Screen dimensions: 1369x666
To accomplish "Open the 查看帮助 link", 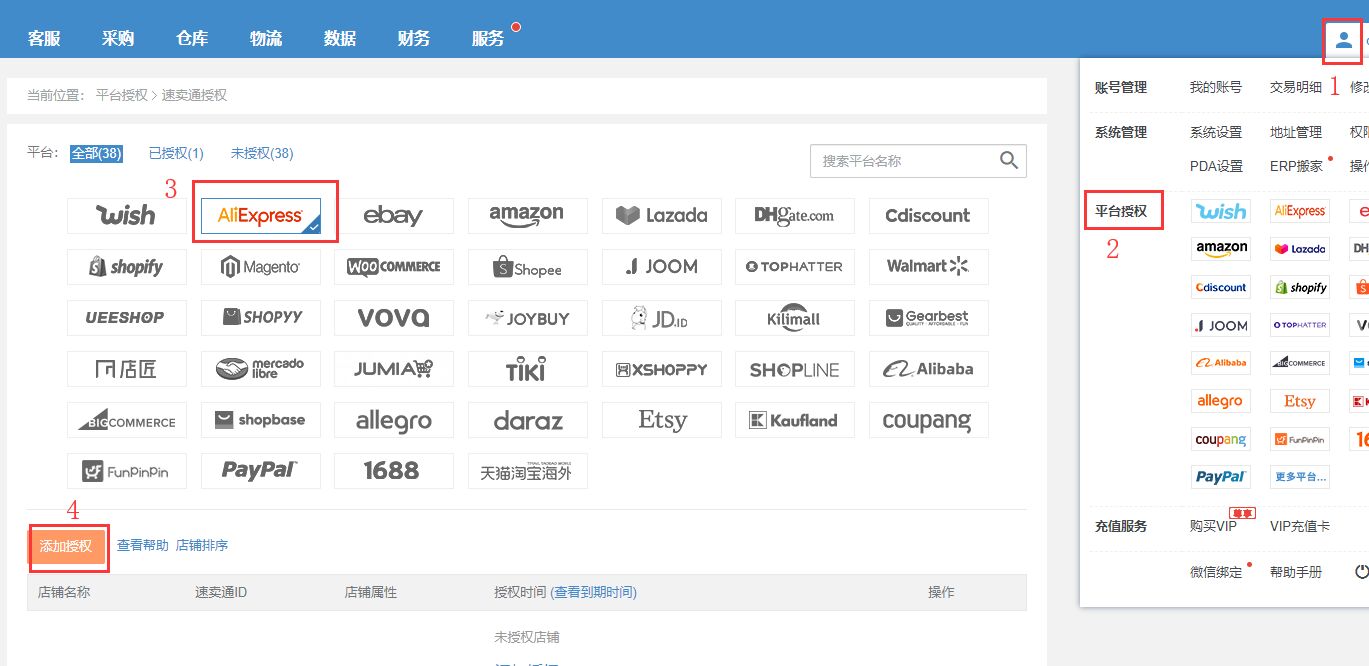I will pyautogui.click(x=143, y=545).
